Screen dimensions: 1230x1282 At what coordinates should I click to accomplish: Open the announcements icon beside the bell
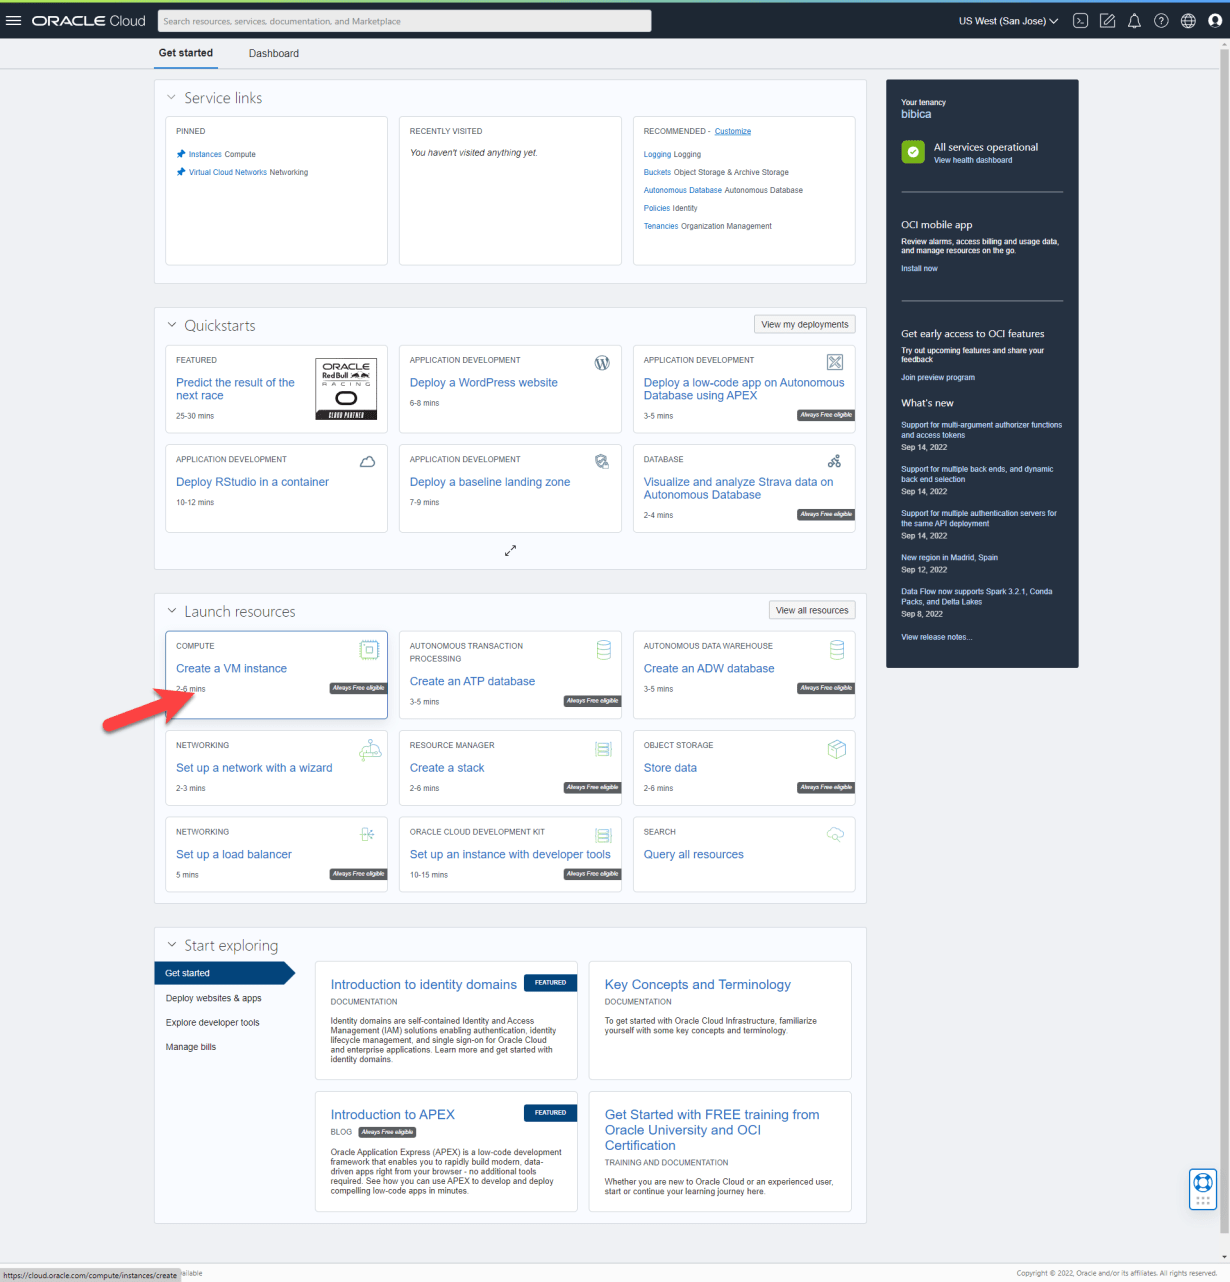[x=1107, y=21]
